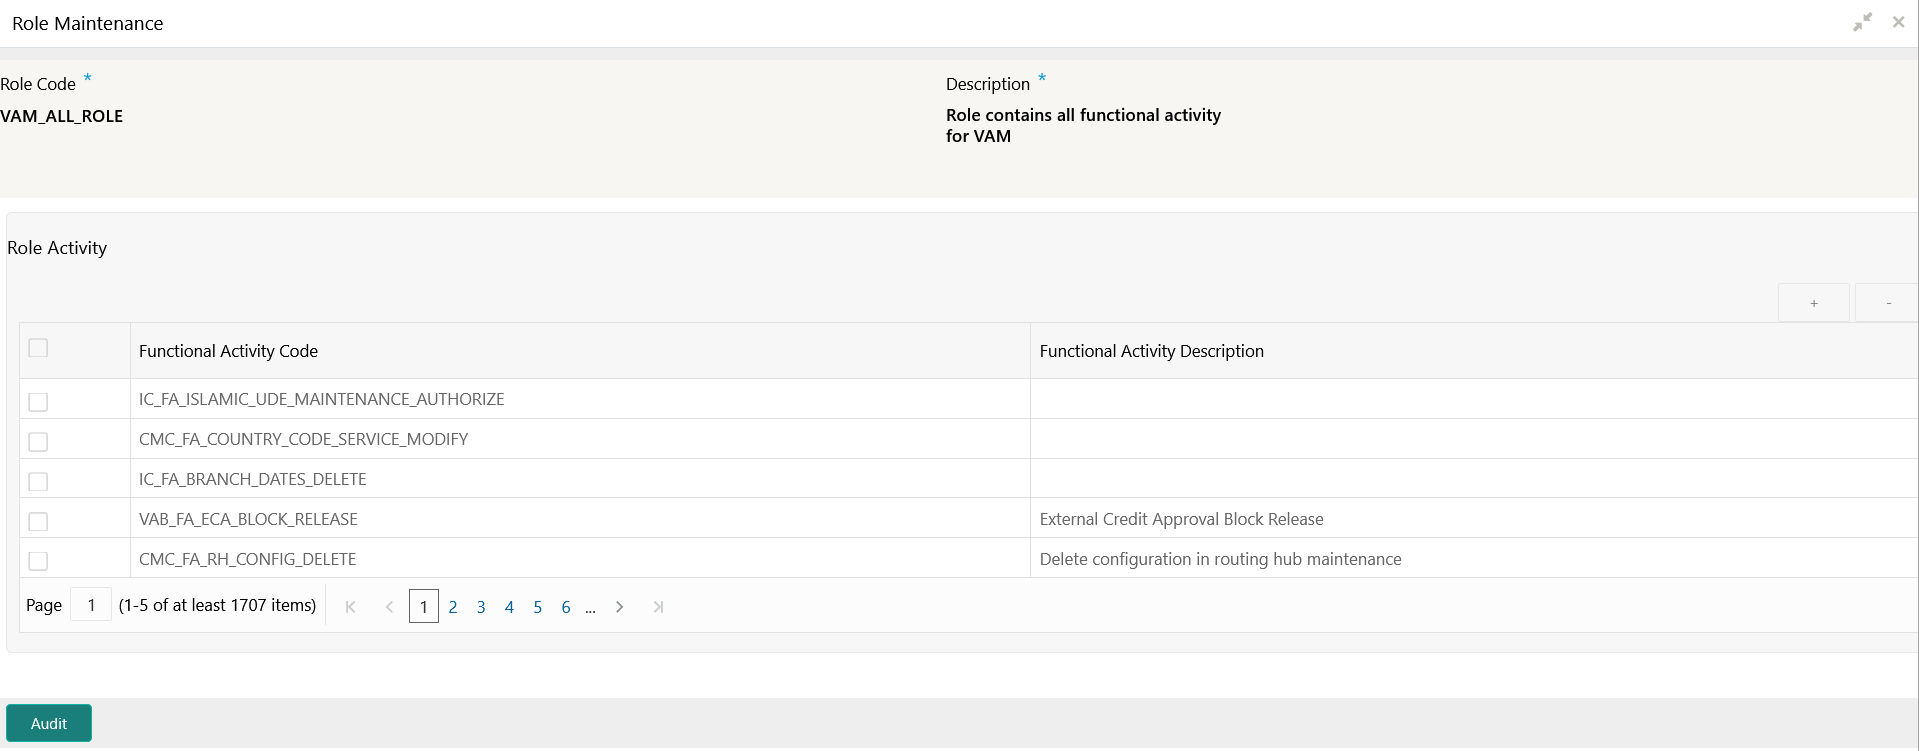Click External Credit Approval Block Release description
The width and height of the screenshot is (1919, 751).
click(x=1181, y=519)
